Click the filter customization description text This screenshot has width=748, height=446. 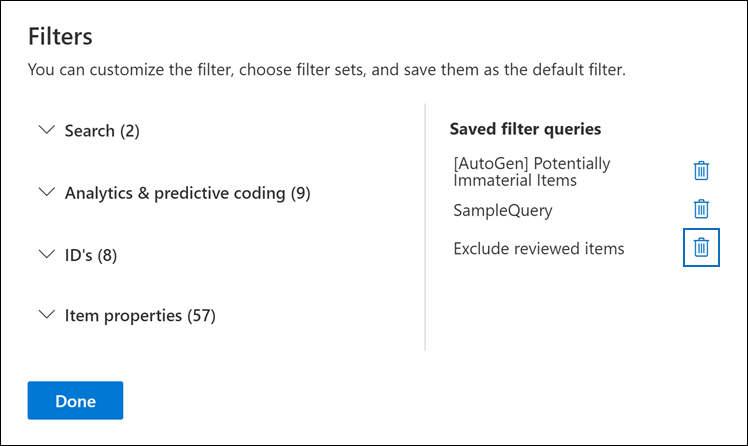coord(326,70)
